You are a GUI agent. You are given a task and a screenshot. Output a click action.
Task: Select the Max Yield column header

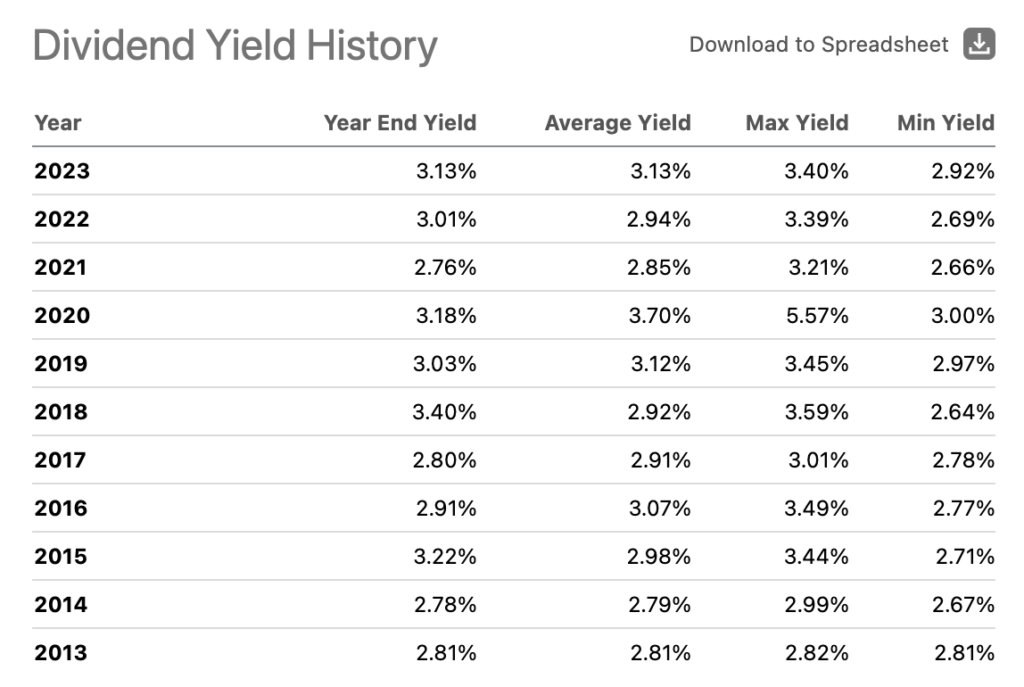click(796, 123)
